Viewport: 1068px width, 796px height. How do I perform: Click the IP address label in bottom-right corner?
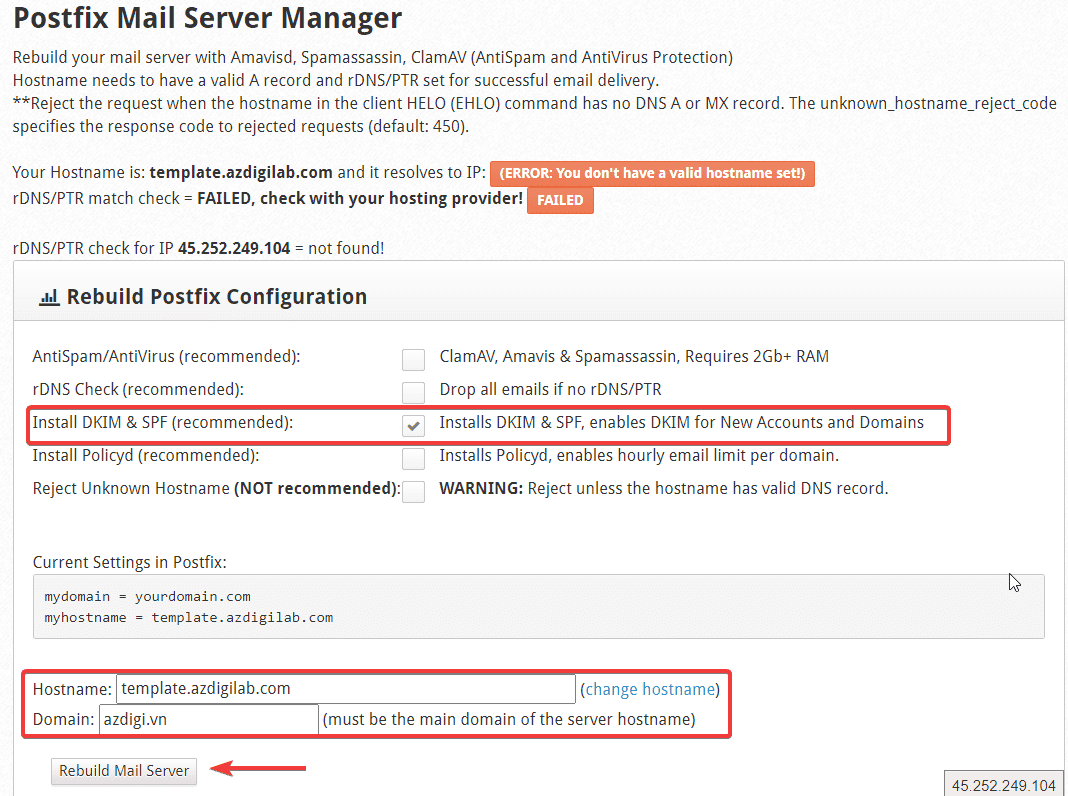click(x=1004, y=785)
